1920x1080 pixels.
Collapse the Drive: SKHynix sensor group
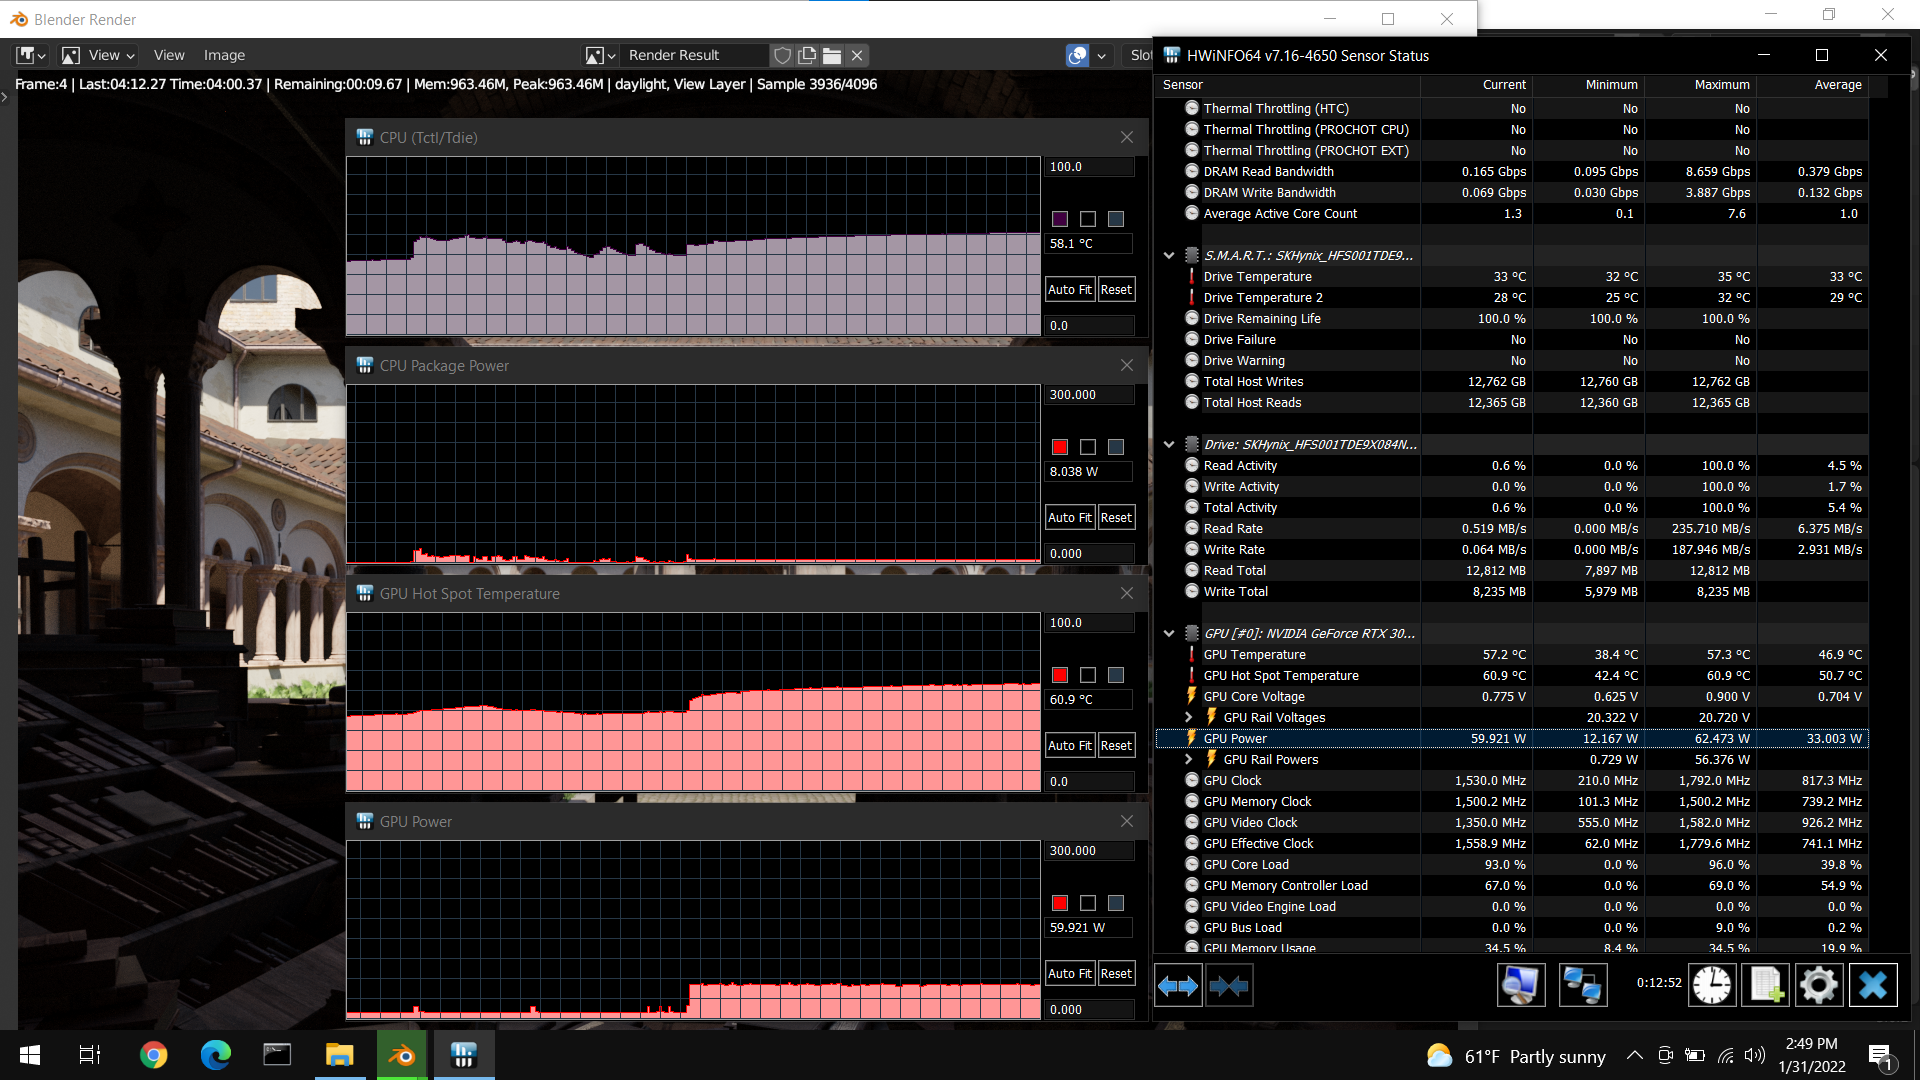pos(1168,444)
